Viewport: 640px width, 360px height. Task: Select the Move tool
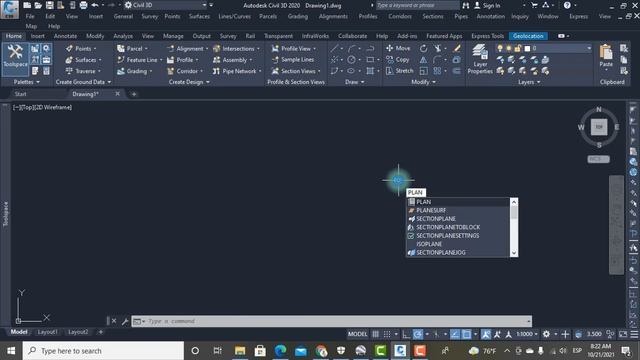coord(398,48)
